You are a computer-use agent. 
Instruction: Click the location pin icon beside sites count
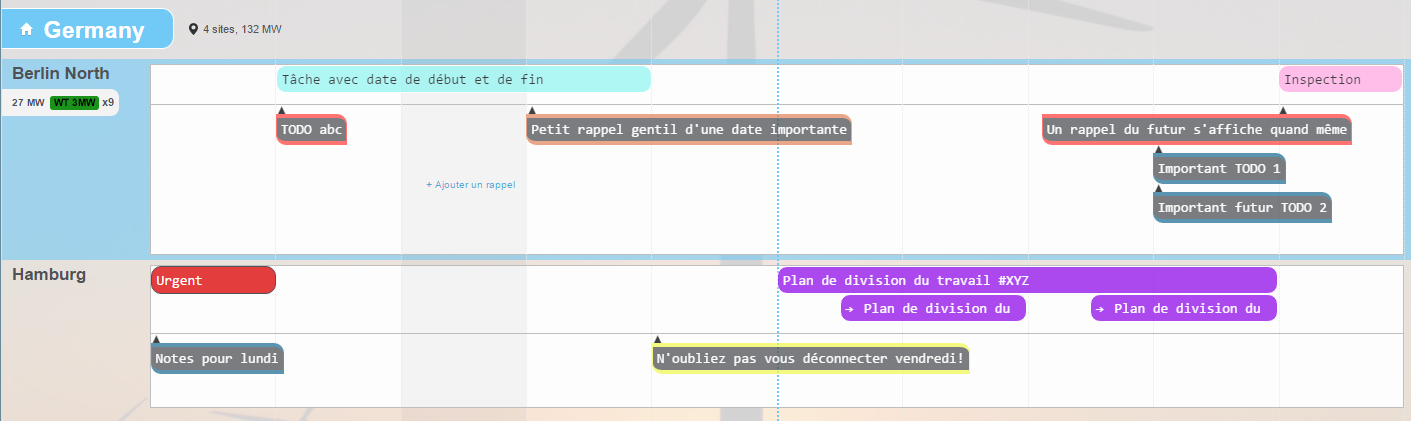[194, 30]
